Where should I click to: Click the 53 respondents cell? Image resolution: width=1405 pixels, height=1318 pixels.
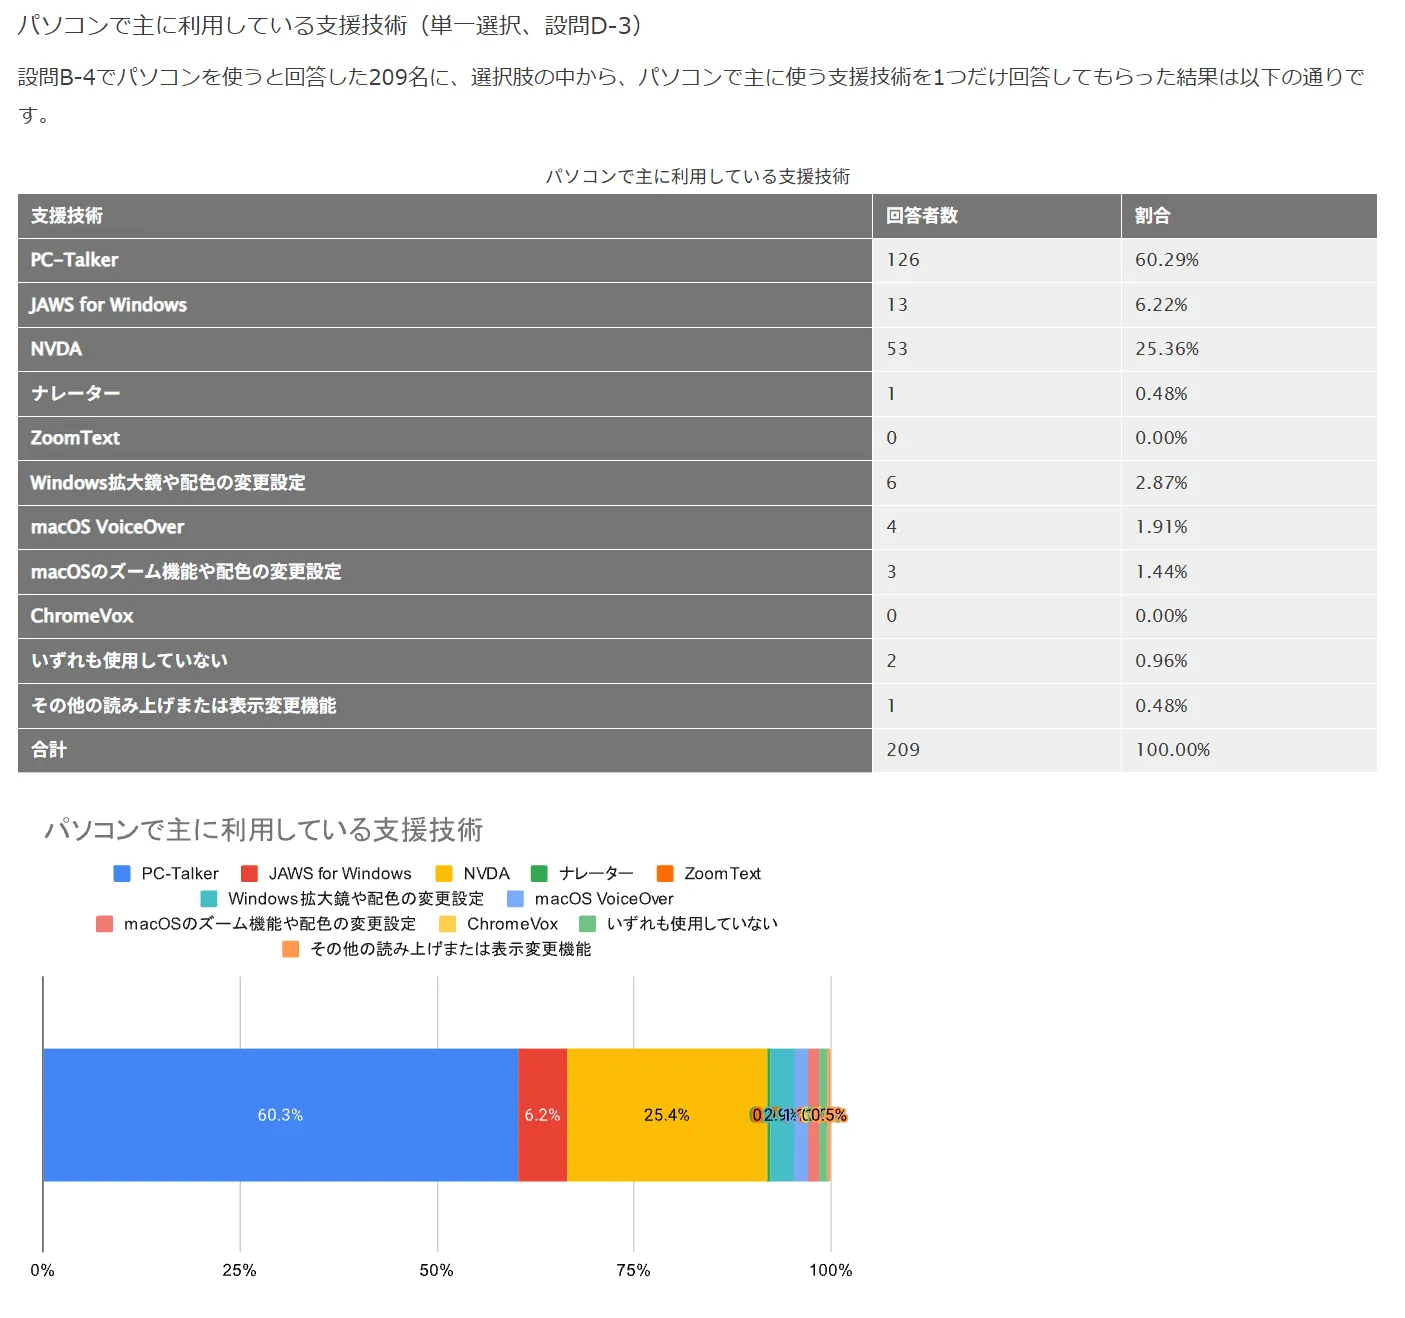point(997,349)
